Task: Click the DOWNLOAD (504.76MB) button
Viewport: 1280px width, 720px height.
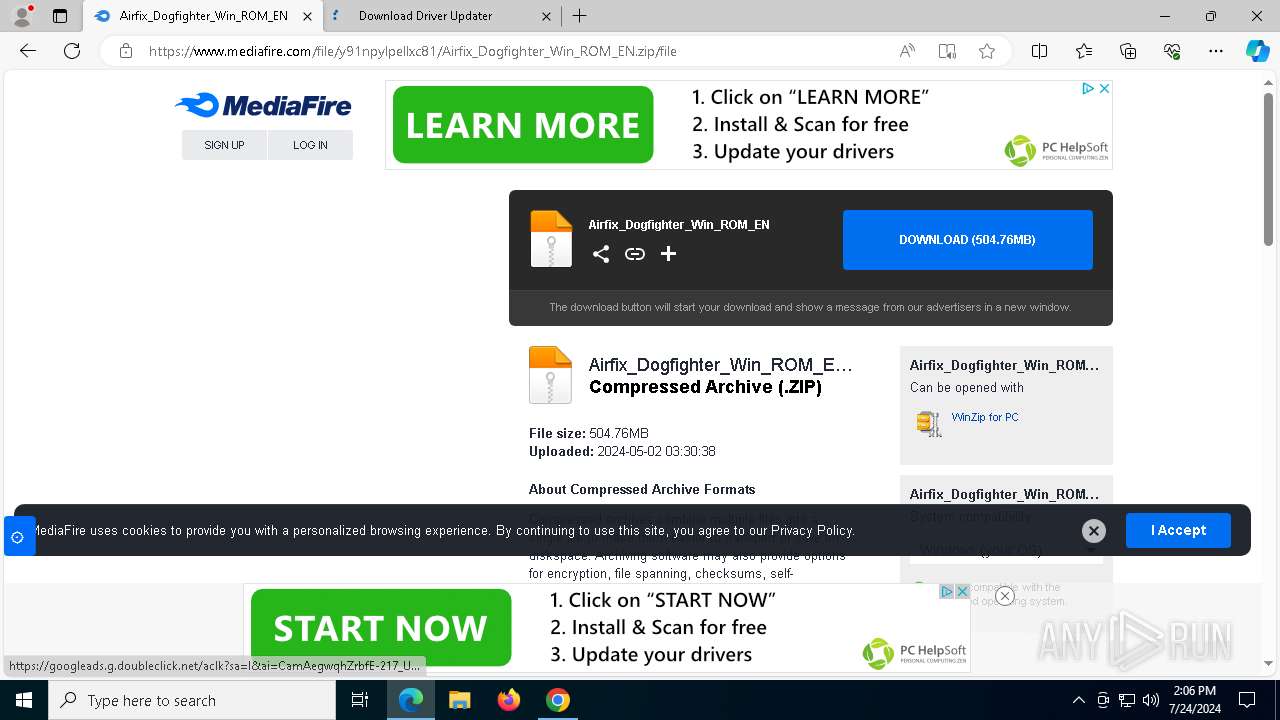Action: pos(967,240)
